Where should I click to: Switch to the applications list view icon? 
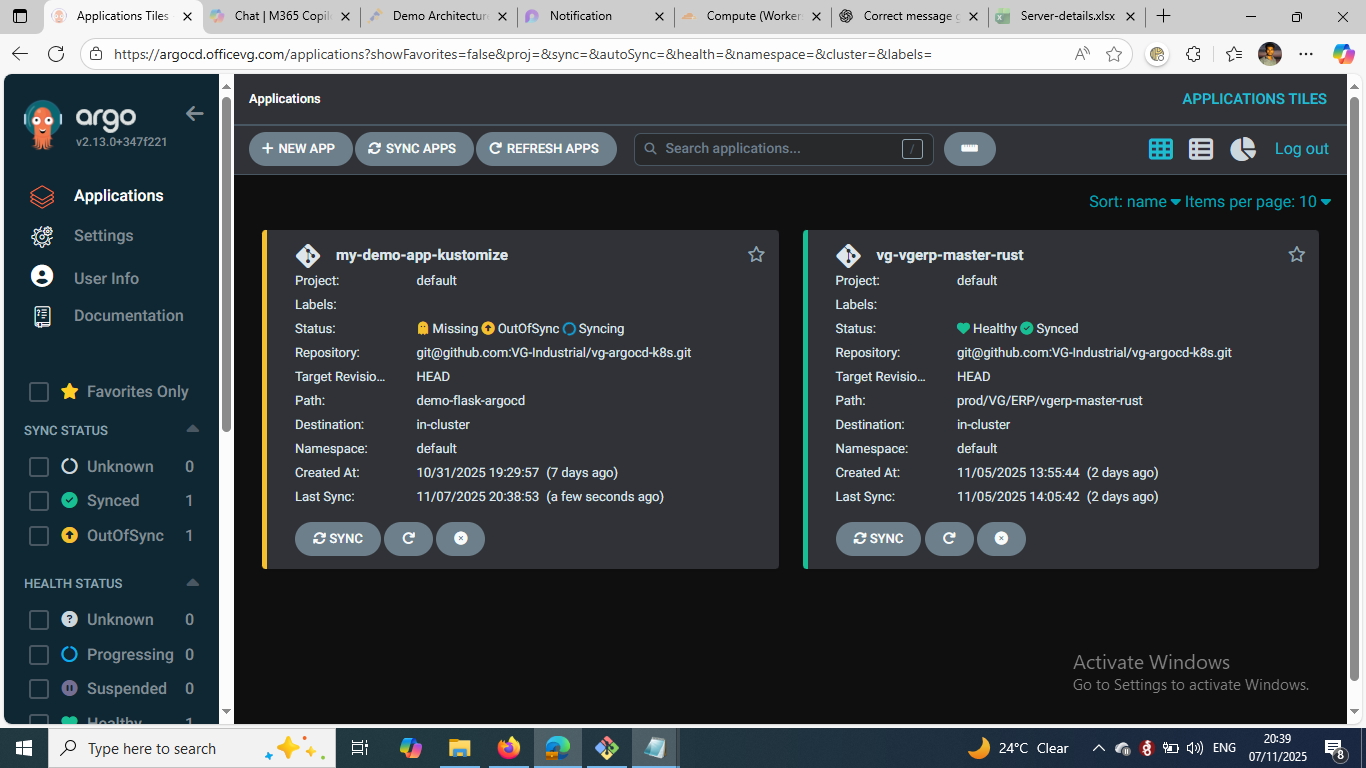1201,149
